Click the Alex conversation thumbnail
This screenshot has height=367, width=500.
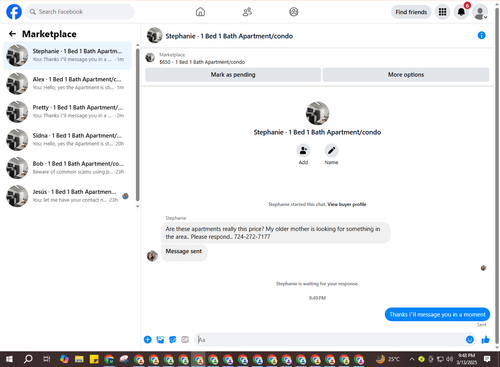click(x=17, y=84)
